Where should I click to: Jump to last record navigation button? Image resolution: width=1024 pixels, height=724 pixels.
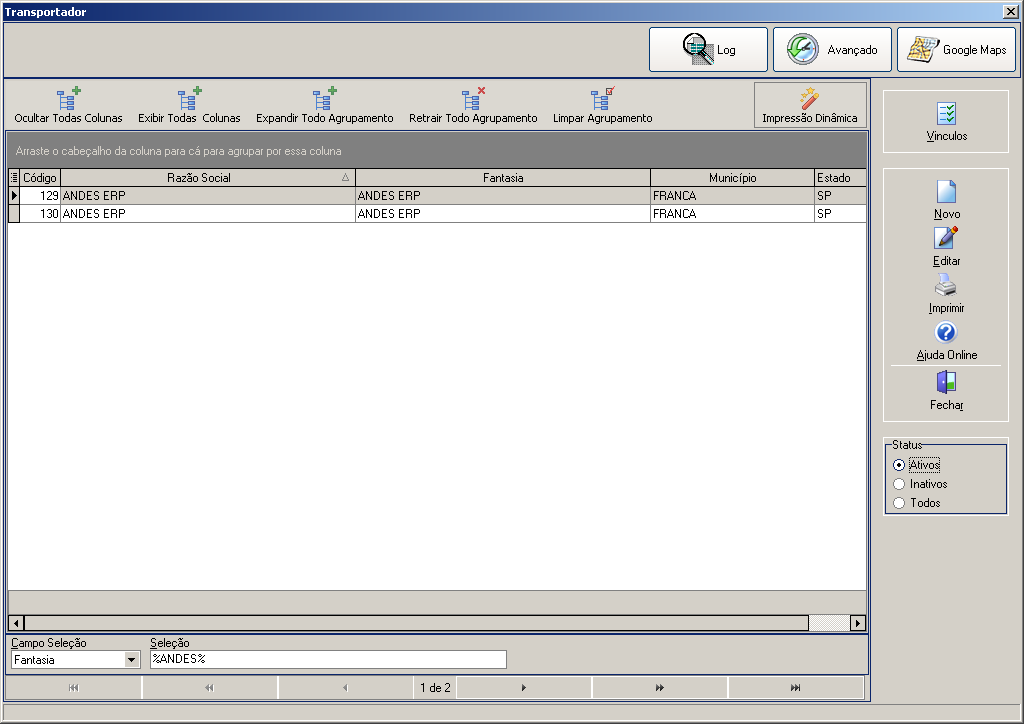click(795, 687)
